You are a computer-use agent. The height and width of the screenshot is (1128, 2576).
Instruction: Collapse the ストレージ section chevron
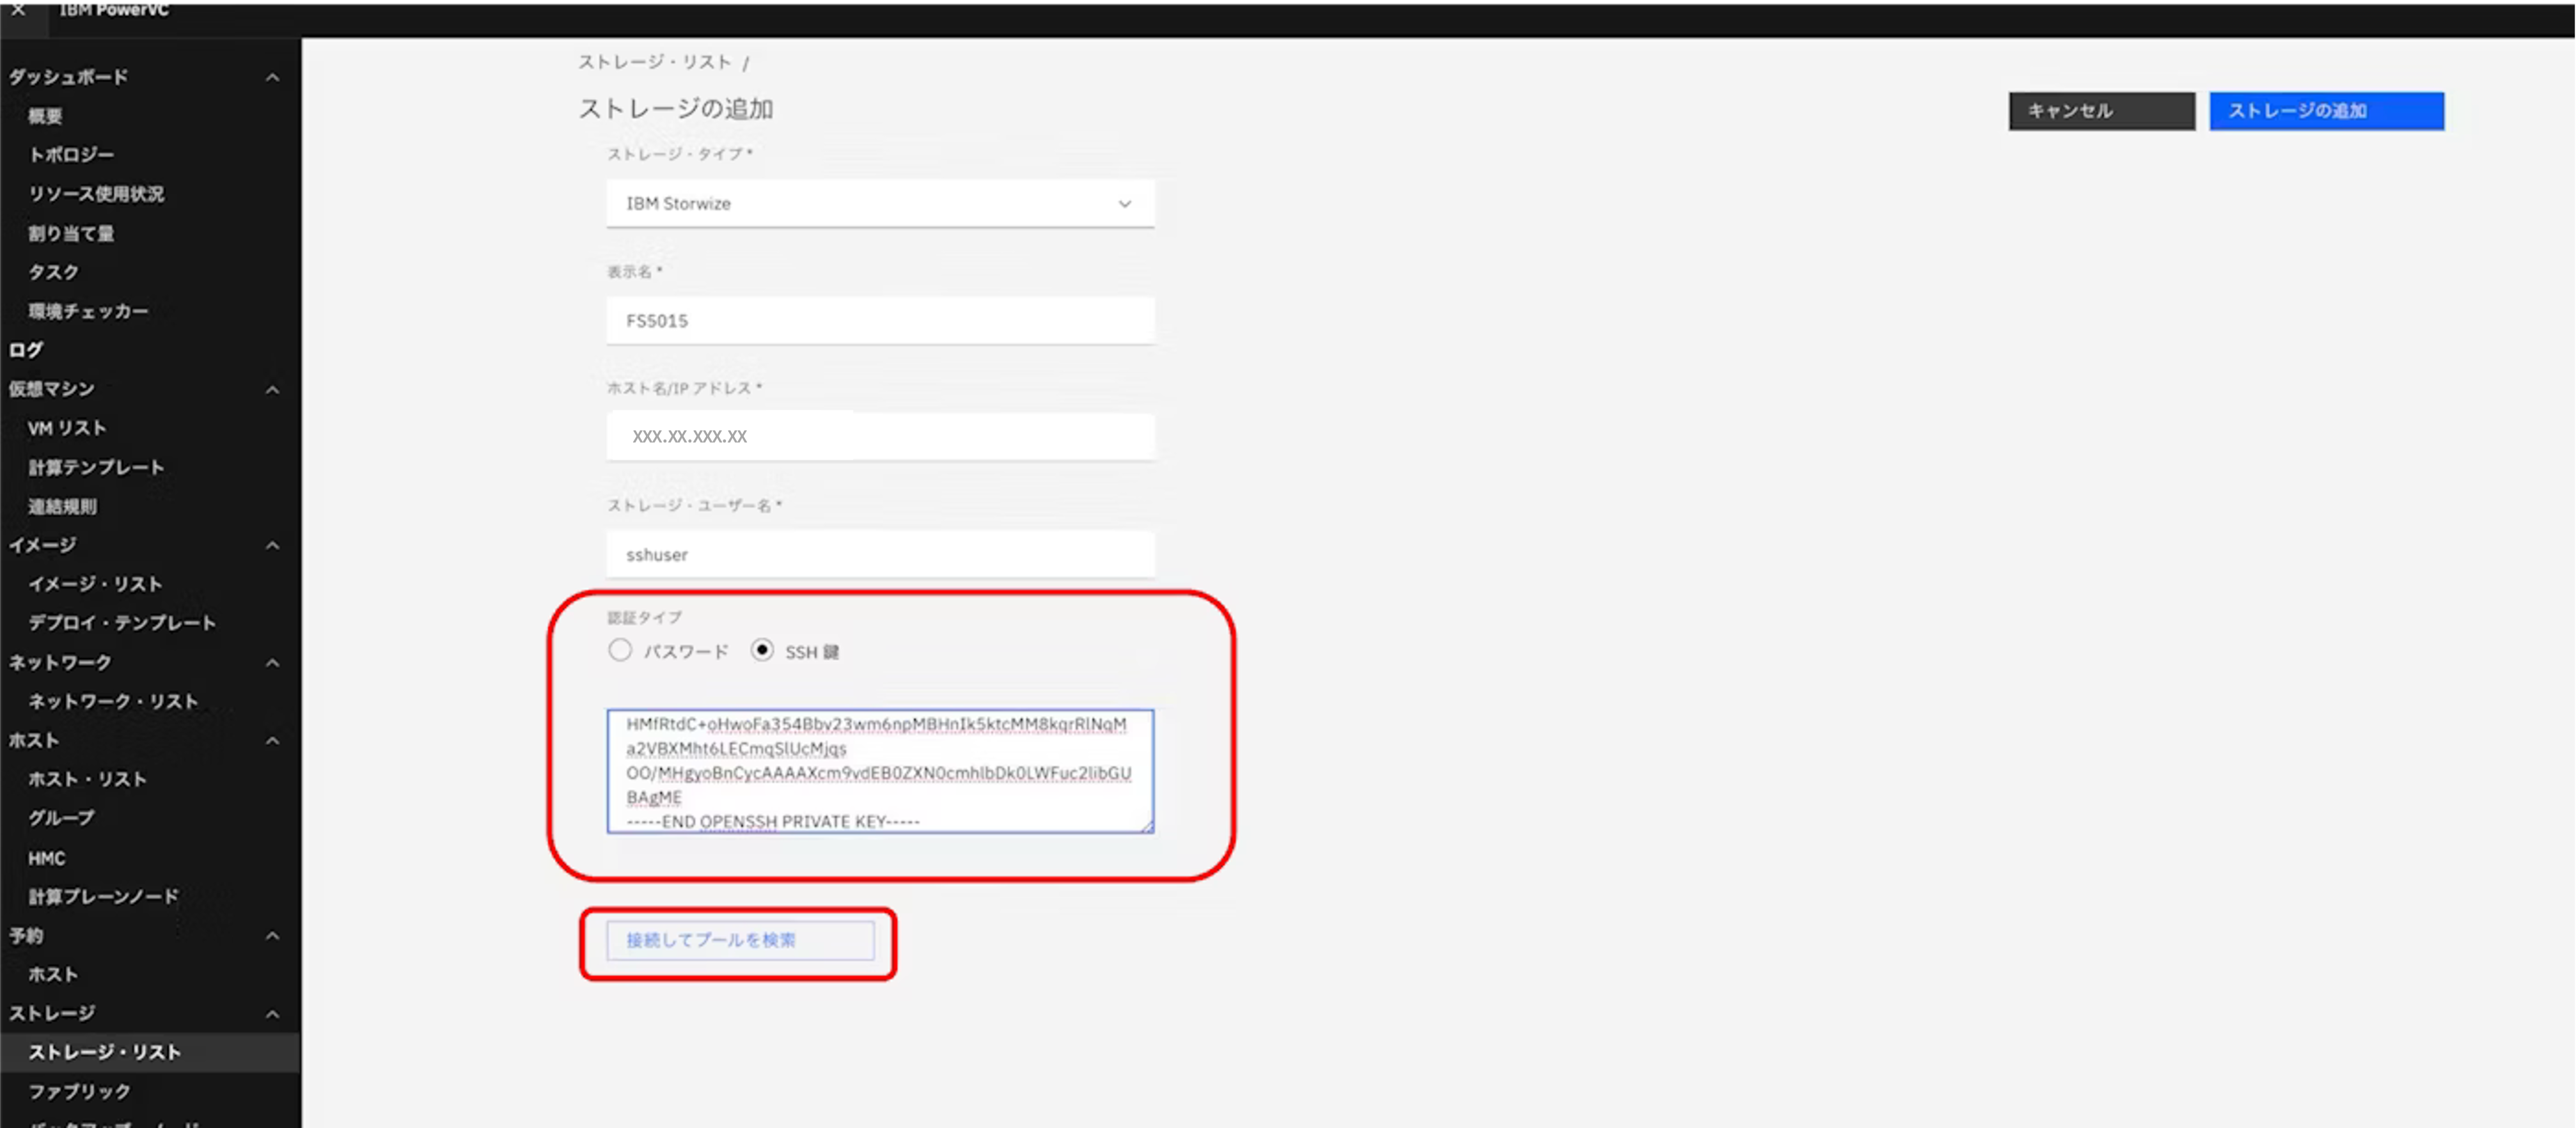[x=272, y=1014]
